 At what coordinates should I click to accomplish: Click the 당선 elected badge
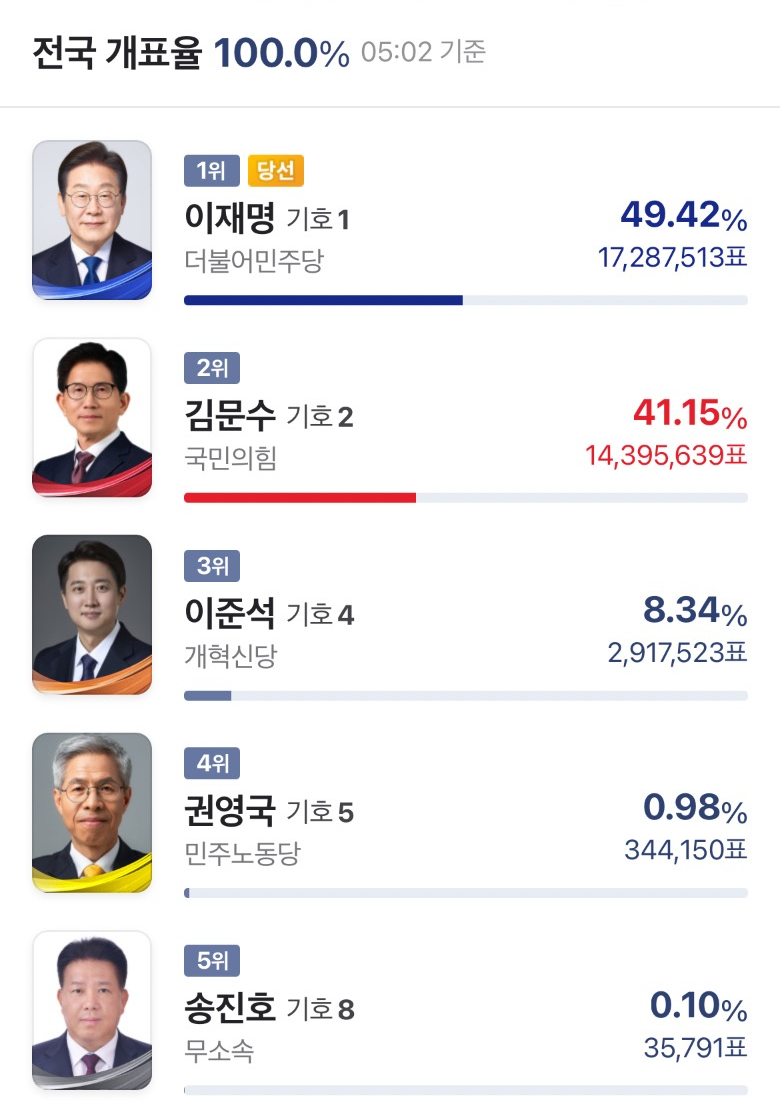tap(276, 171)
